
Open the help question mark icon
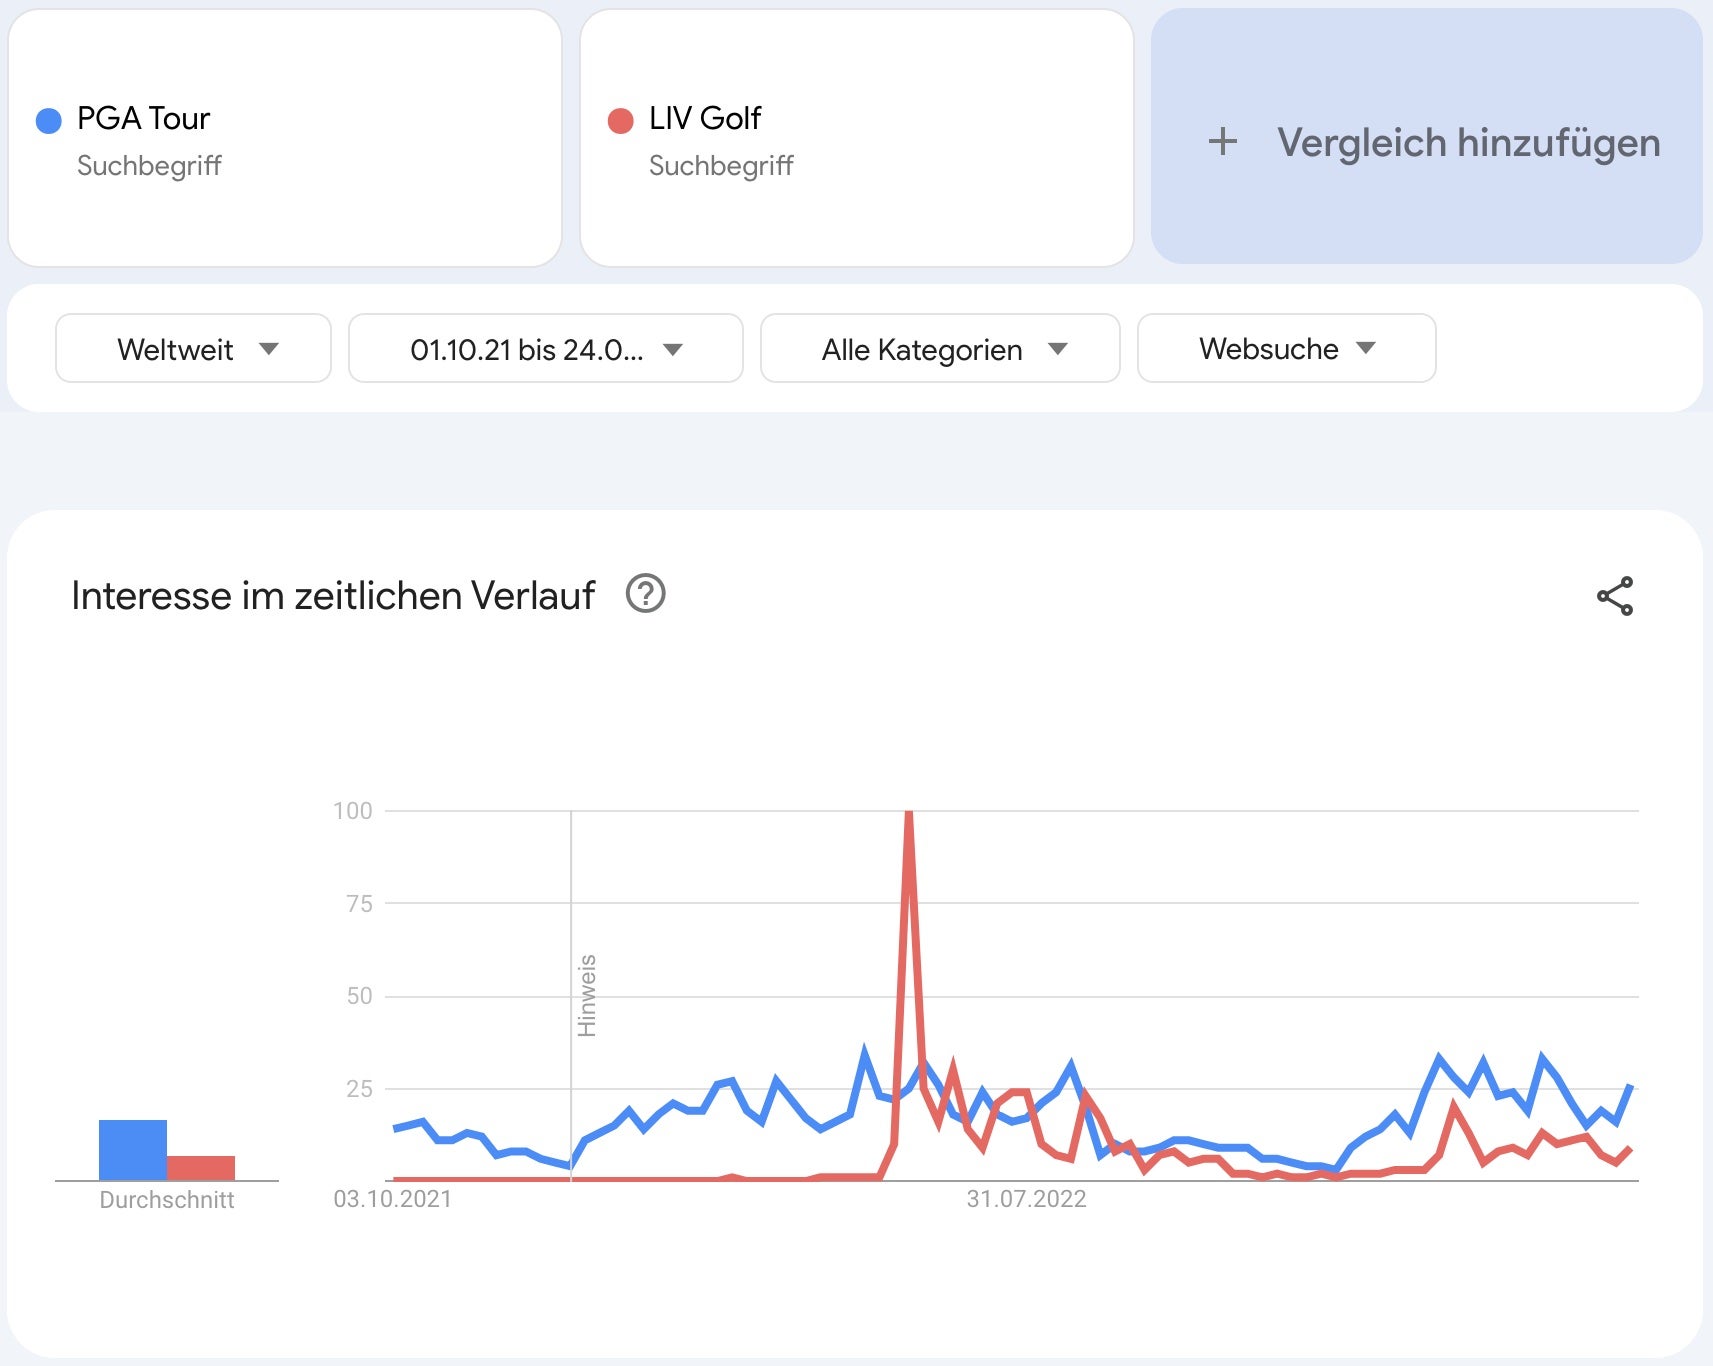pos(645,594)
